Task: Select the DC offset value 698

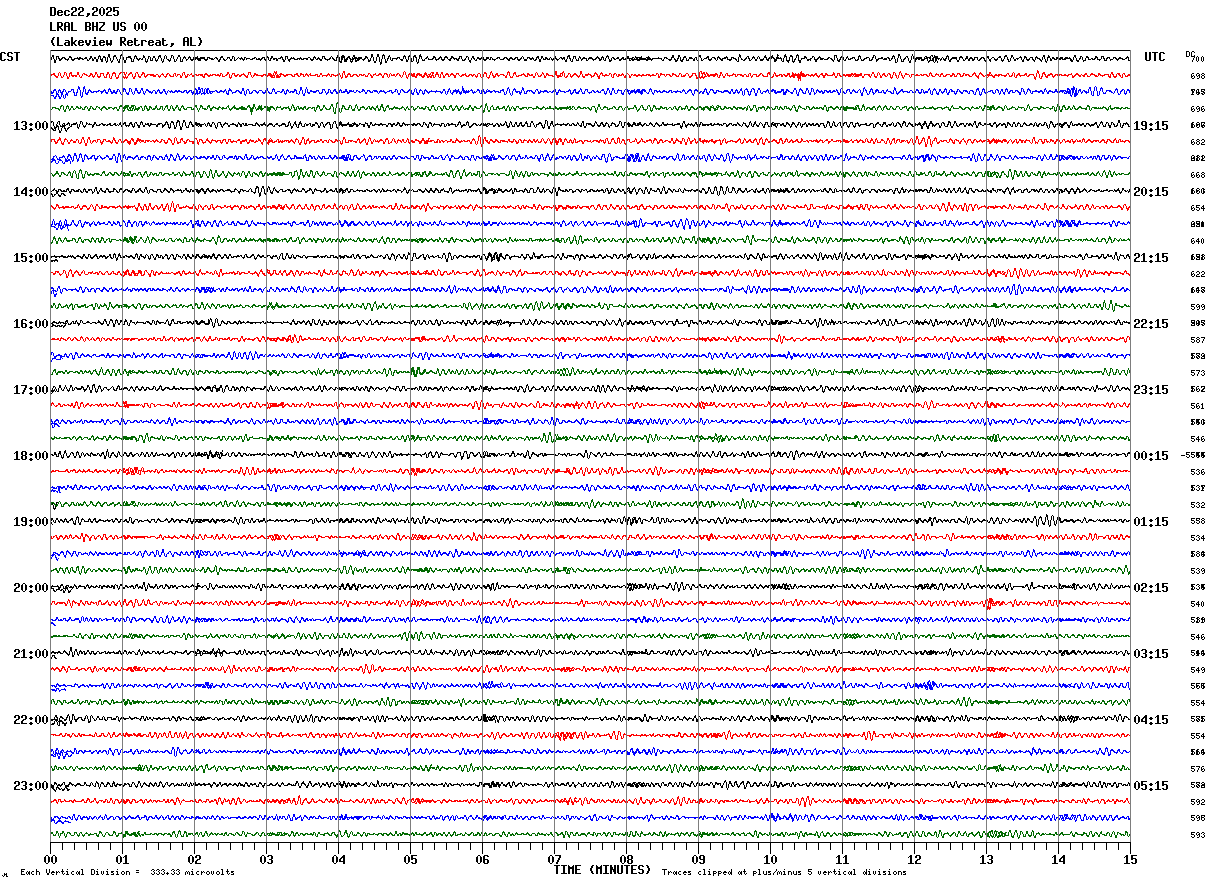Action: tap(1197, 76)
